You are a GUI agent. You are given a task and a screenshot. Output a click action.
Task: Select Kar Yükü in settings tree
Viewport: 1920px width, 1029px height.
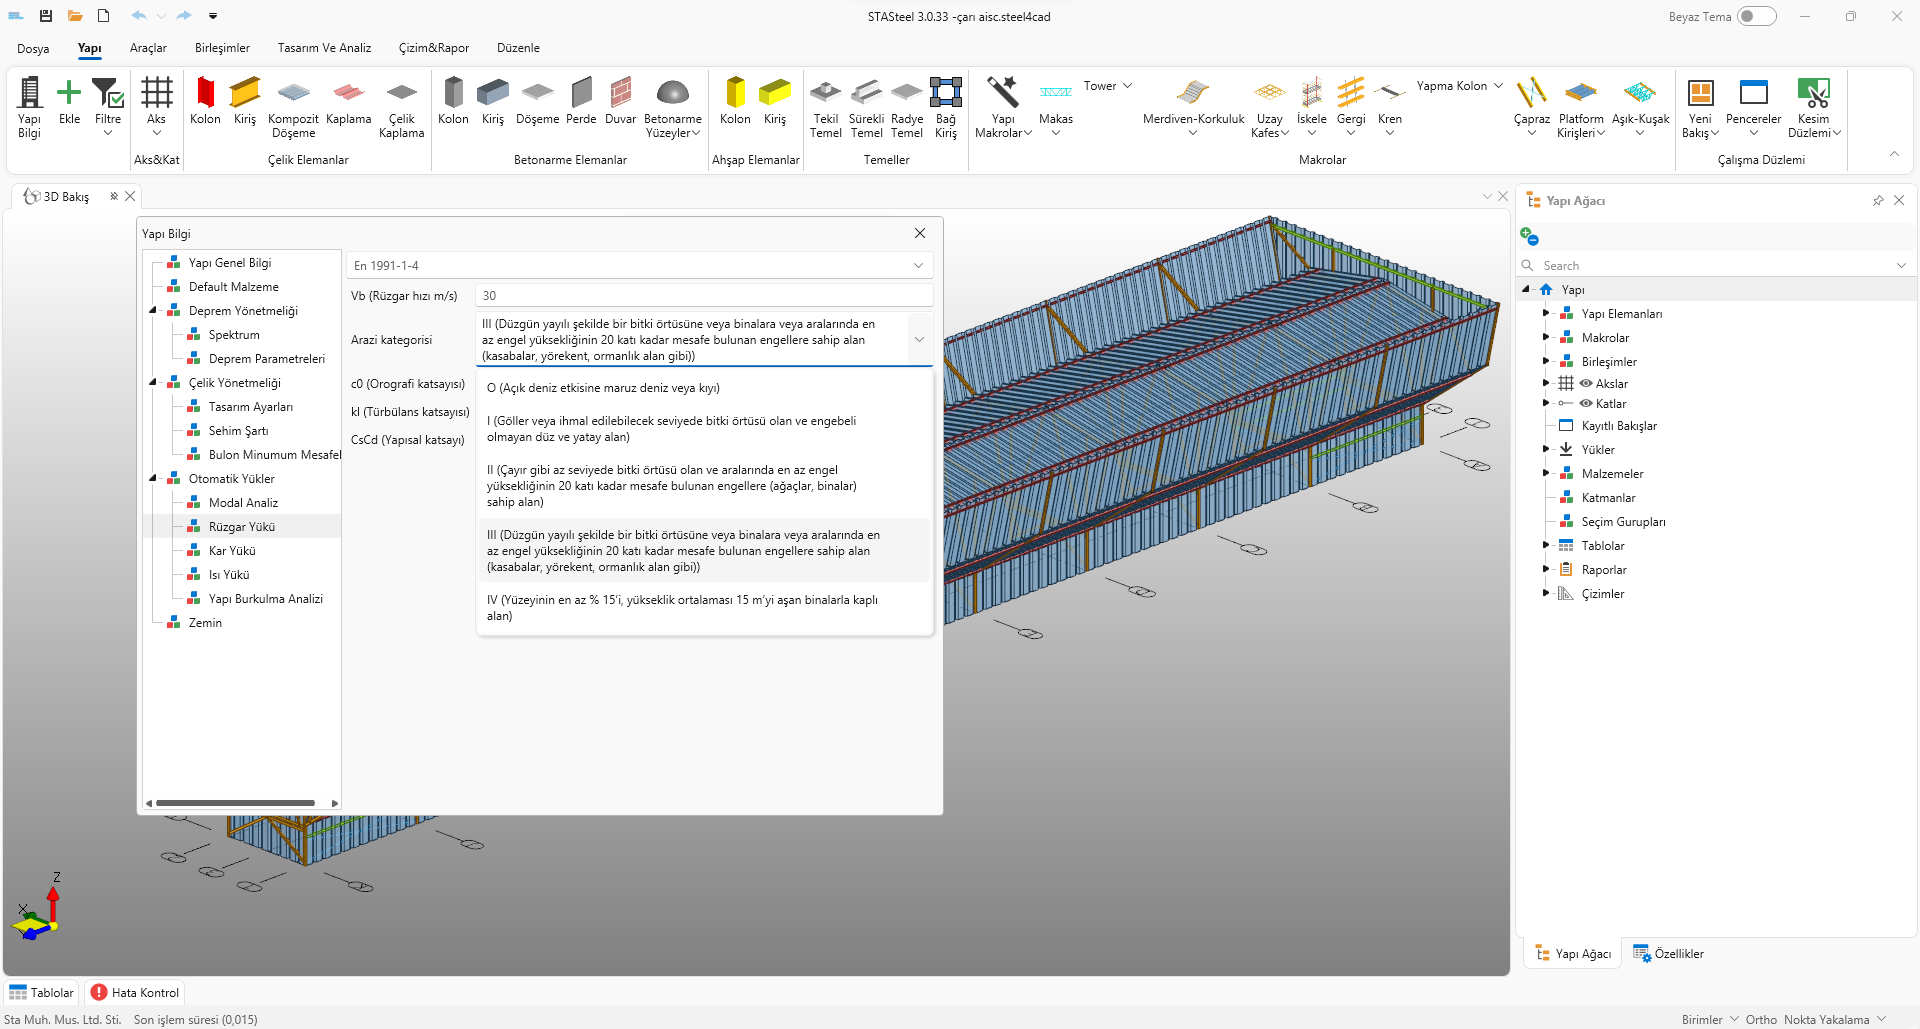232,551
